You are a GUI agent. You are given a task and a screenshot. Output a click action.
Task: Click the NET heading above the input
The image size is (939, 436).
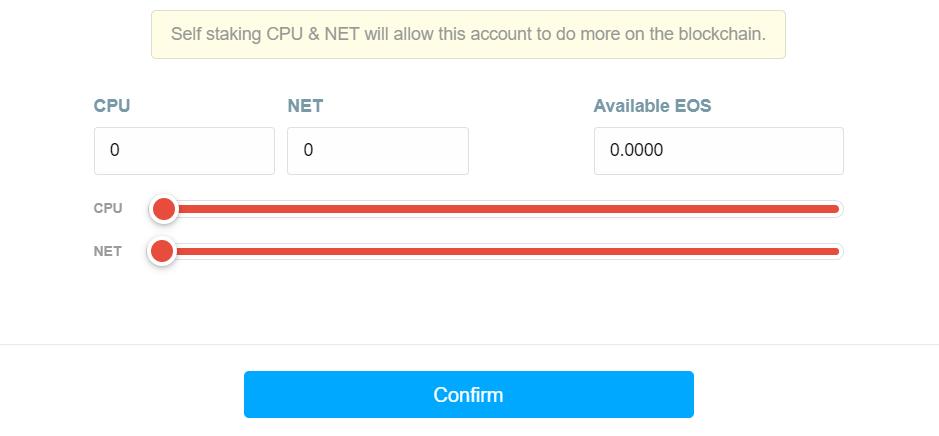tap(305, 106)
